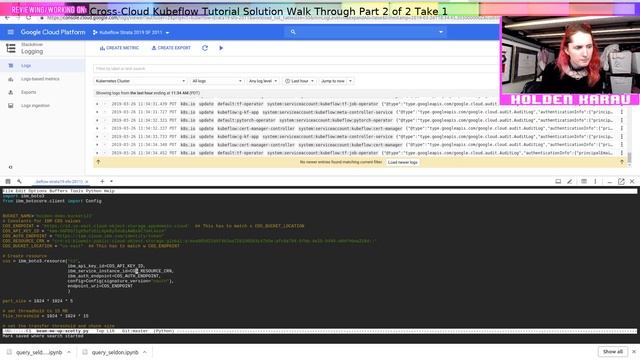This screenshot has height=360, width=640.
Task: Expand the 11:34:31.727 g-kf-app log entry
Action: pyautogui.click(x=97, y=112)
